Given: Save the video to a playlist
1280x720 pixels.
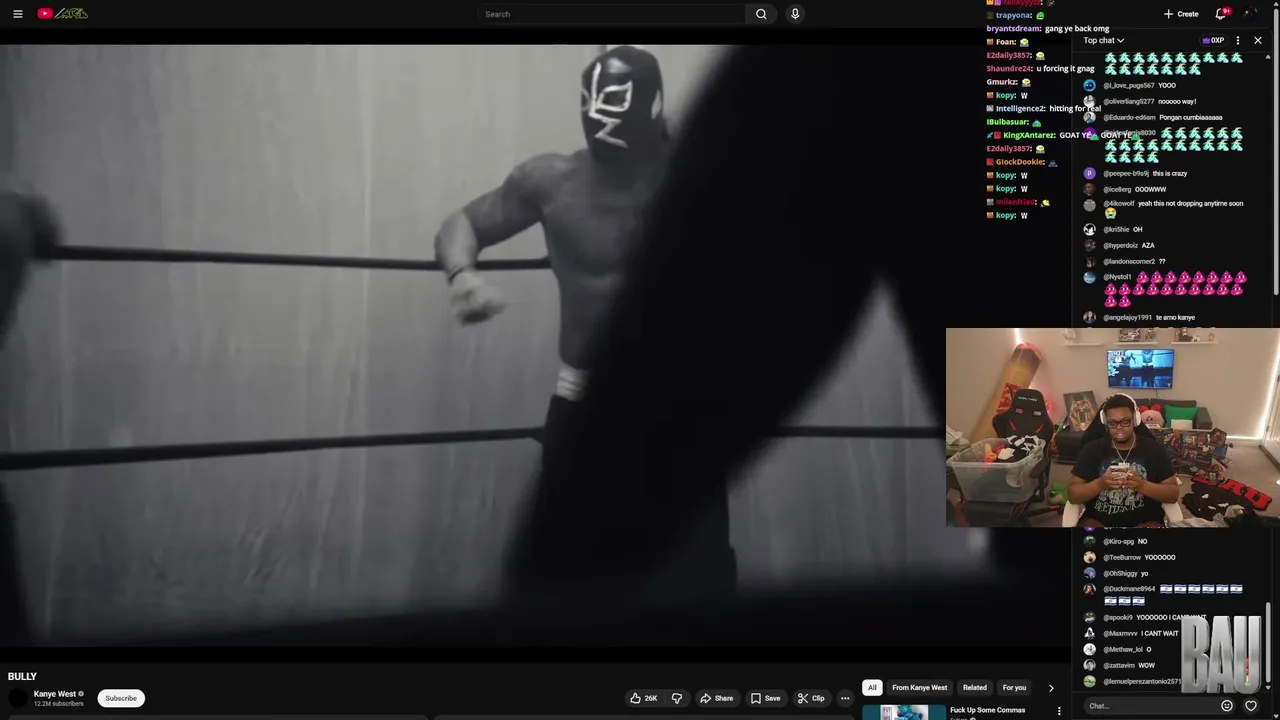Looking at the screenshot, I should coord(765,698).
